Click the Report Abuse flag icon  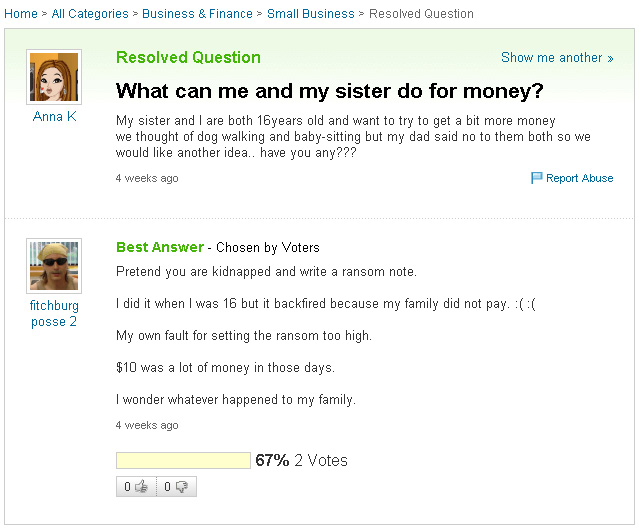[x=536, y=178]
